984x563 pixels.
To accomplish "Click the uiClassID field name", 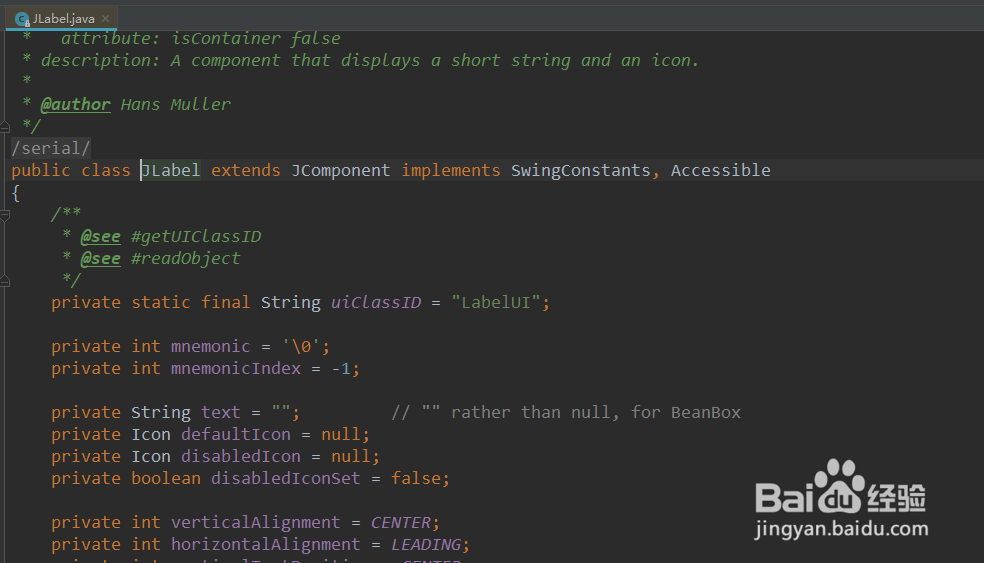I will (x=376, y=303).
